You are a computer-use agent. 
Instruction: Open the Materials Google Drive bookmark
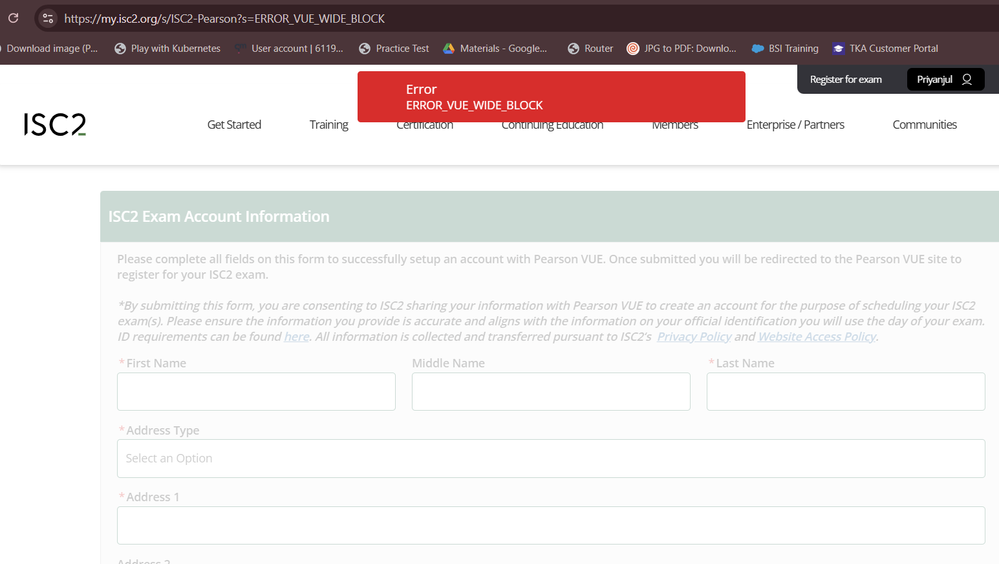click(x=495, y=48)
